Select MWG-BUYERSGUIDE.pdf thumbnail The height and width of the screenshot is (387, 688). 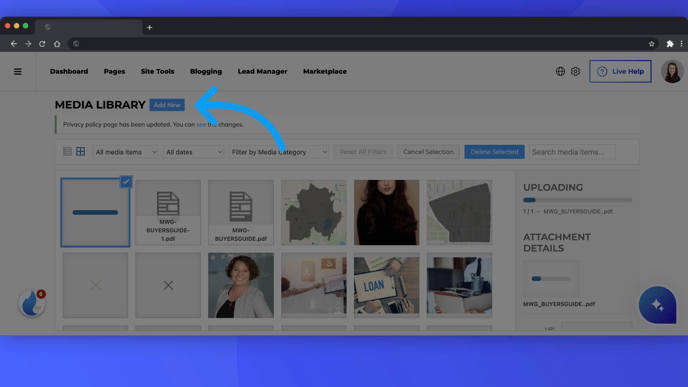click(241, 212)
